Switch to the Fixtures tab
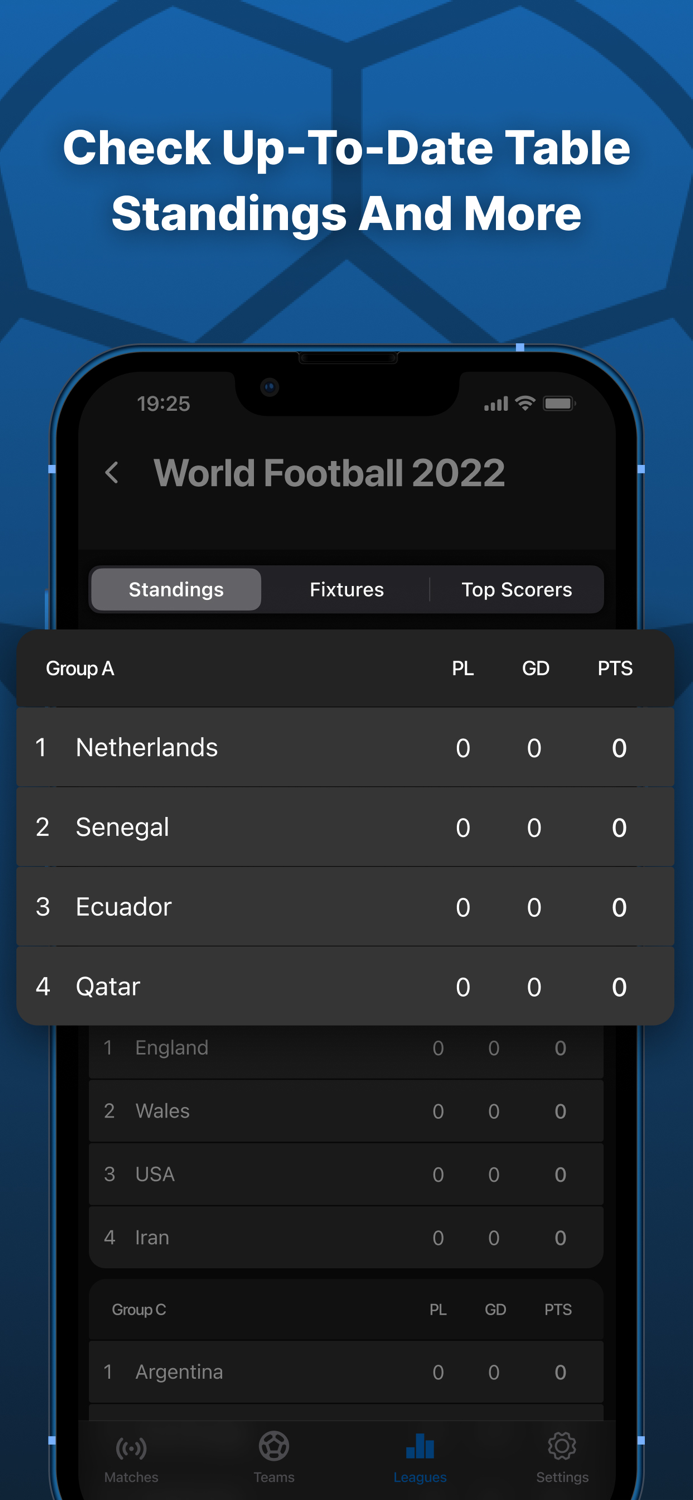The image size is (693, 1500). coord(346,589)
